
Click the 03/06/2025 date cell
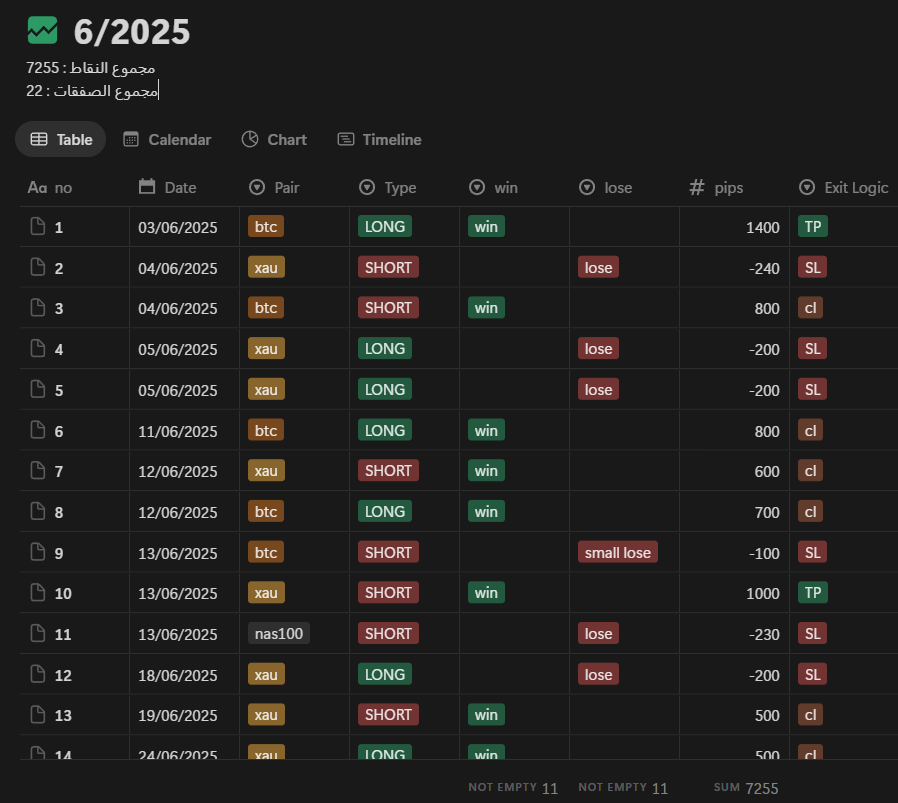click(x=177, y=227)
